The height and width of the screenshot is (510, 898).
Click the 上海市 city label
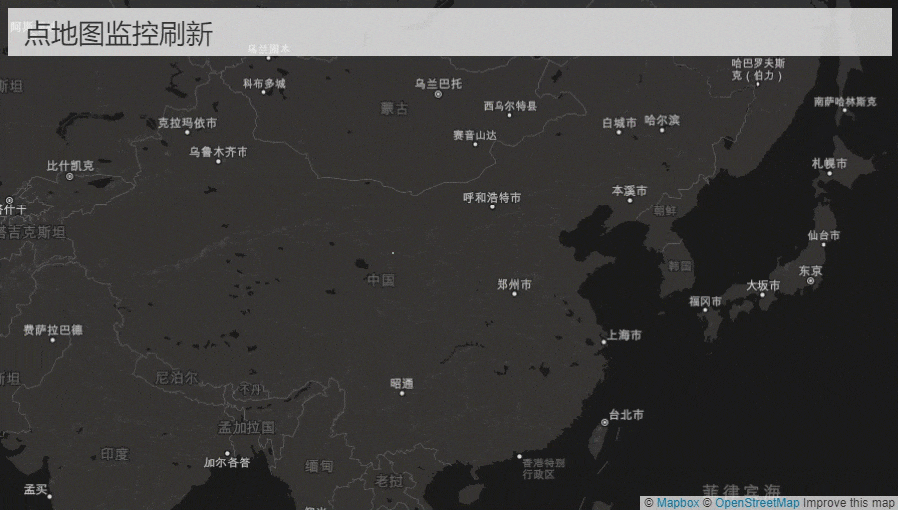pyautogui.click(x=624, y=335)
